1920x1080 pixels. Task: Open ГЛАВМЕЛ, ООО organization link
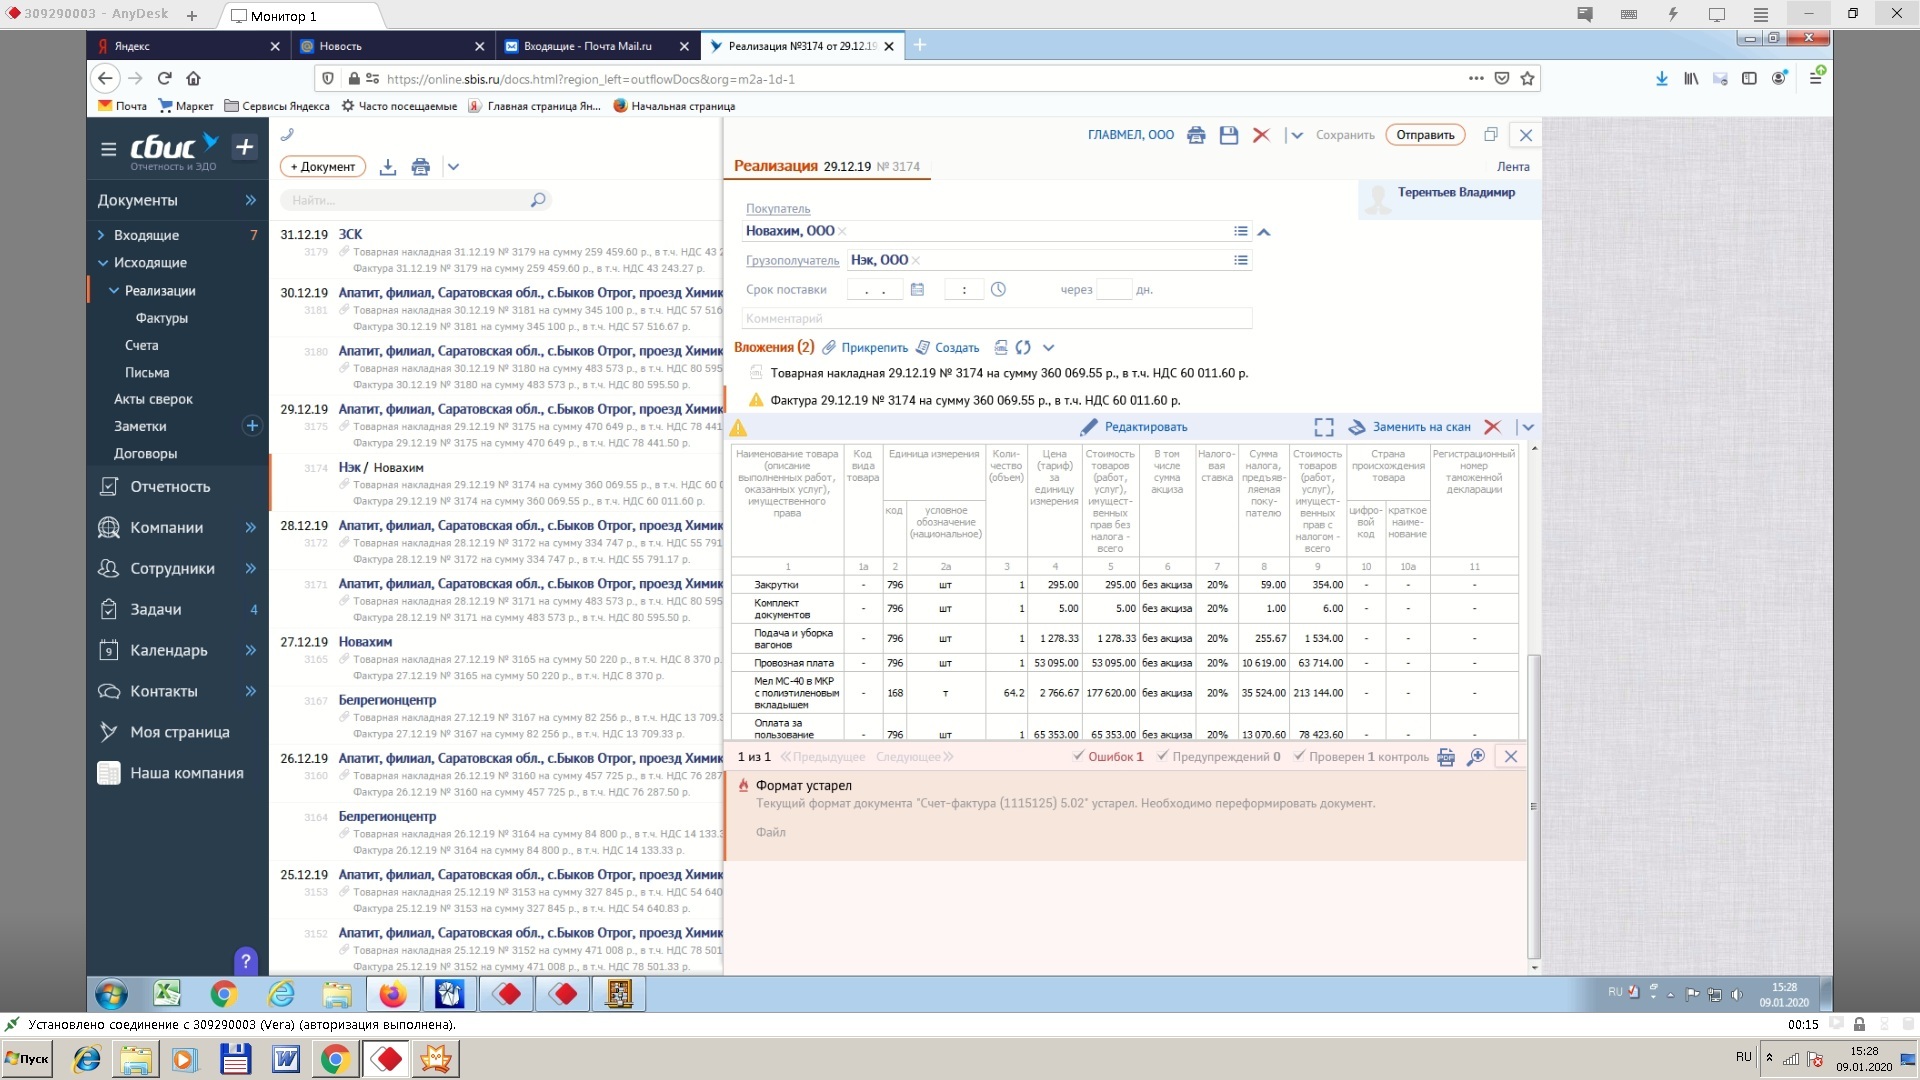[1131, 135]
